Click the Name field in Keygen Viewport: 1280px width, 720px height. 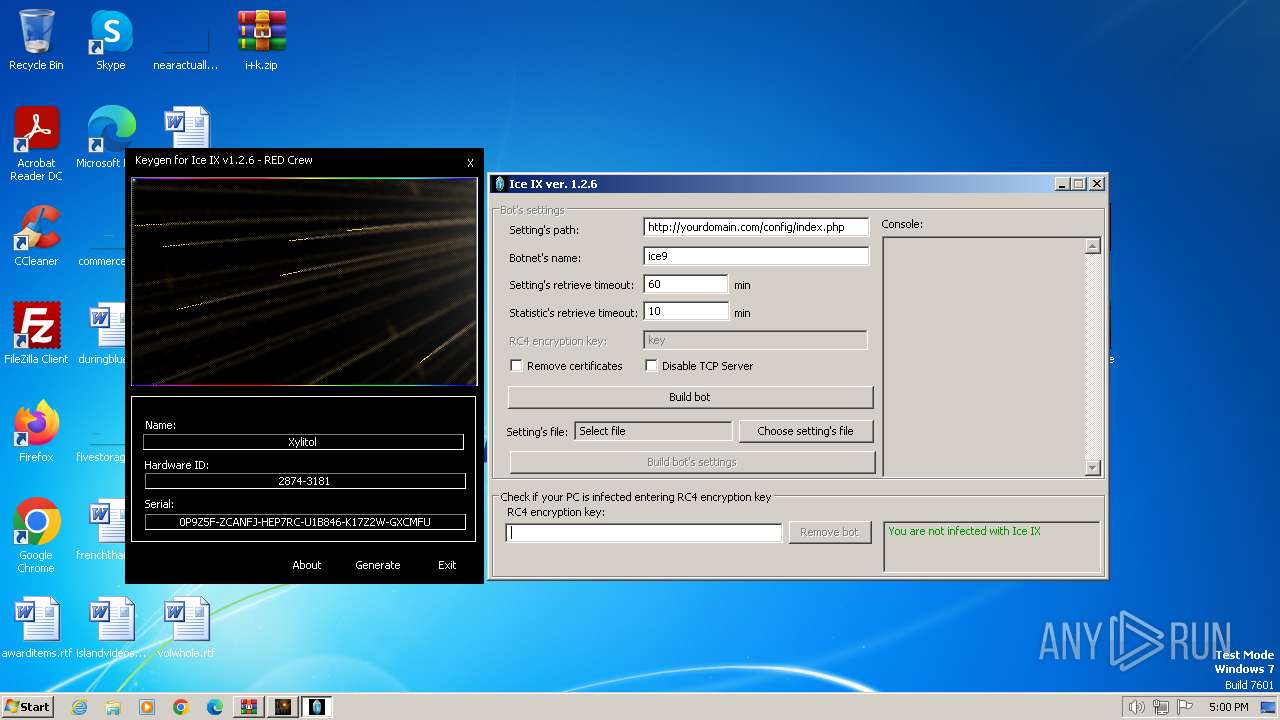pos(303,442)
